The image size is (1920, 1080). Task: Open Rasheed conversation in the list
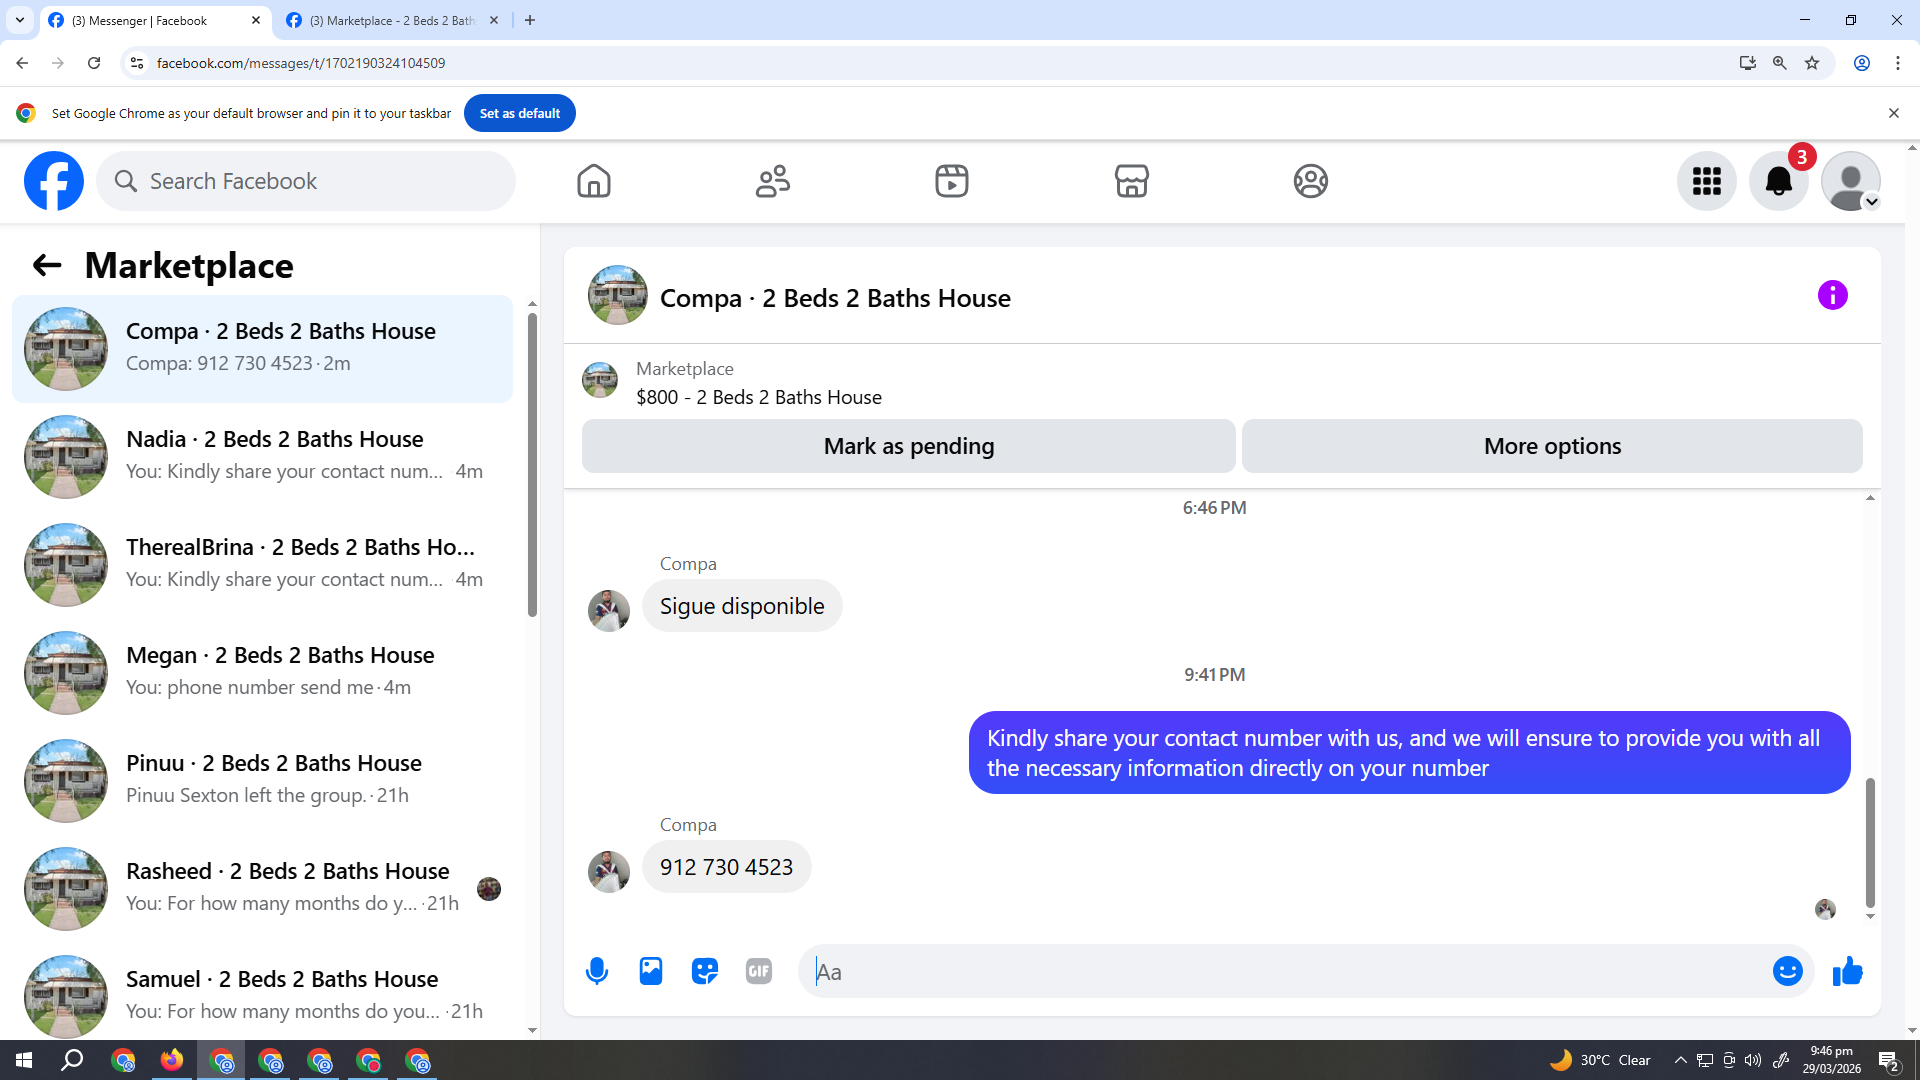262,888
